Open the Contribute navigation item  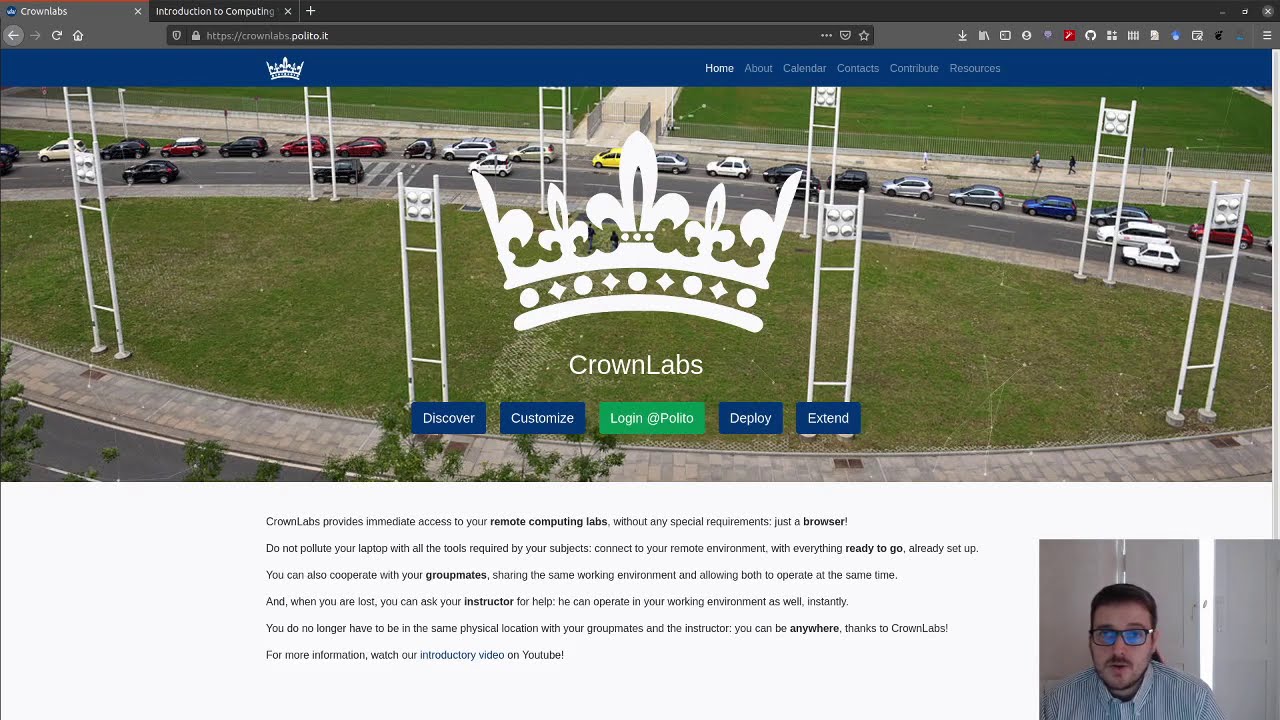point(914,68)
